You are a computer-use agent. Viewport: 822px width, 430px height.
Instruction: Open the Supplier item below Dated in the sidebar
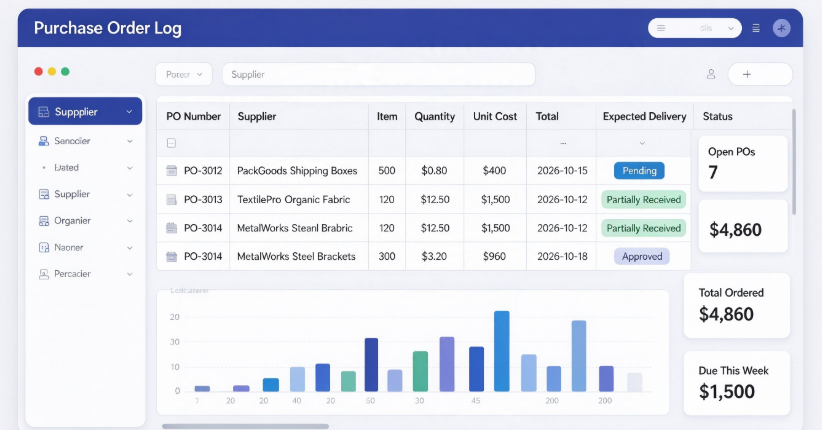(x=85, y=194)
